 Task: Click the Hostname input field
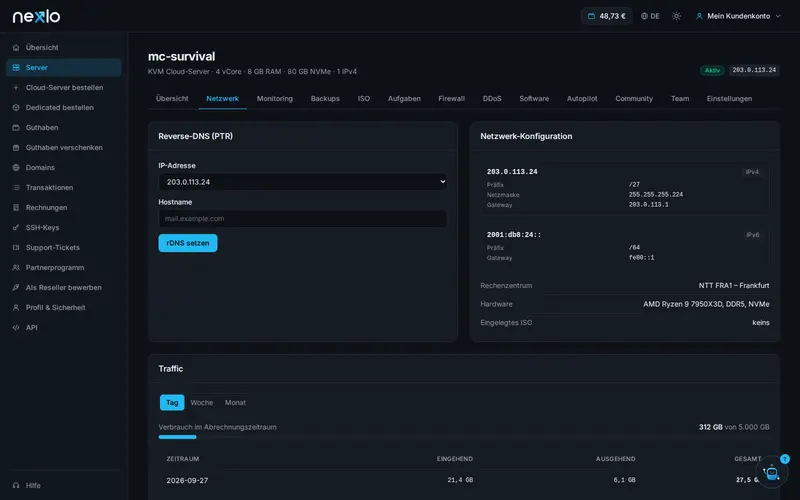[x=303, y=218]
